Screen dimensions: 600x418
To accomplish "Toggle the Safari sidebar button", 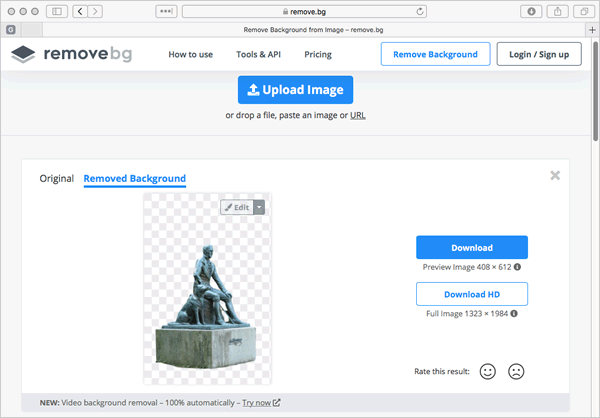I will (x=54, y=11).
